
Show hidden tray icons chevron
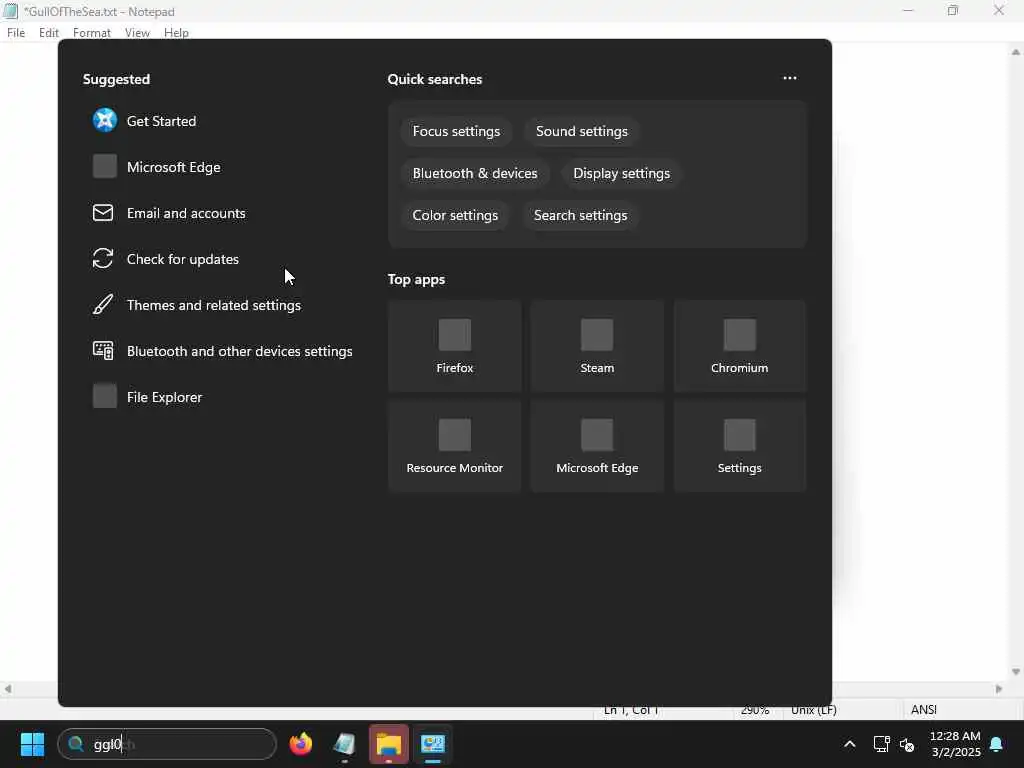tap(850, 744)
